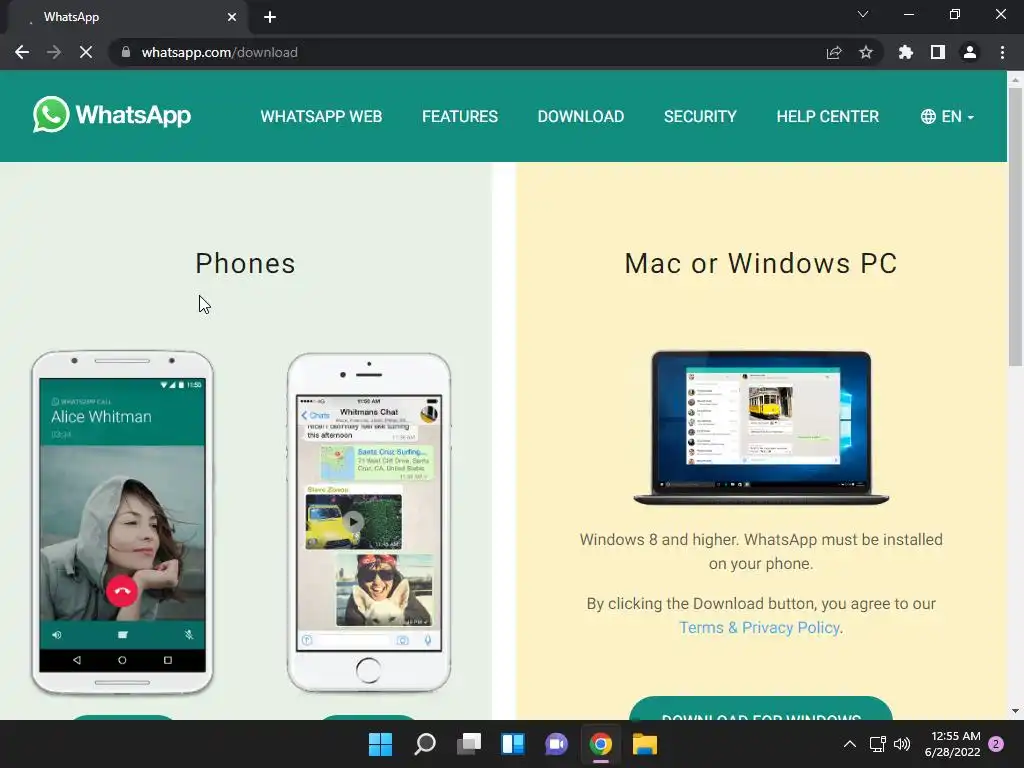Screen dimensions: 1024x768
Task: Toggle Chrome side panel icon
Action: [938, 52]
